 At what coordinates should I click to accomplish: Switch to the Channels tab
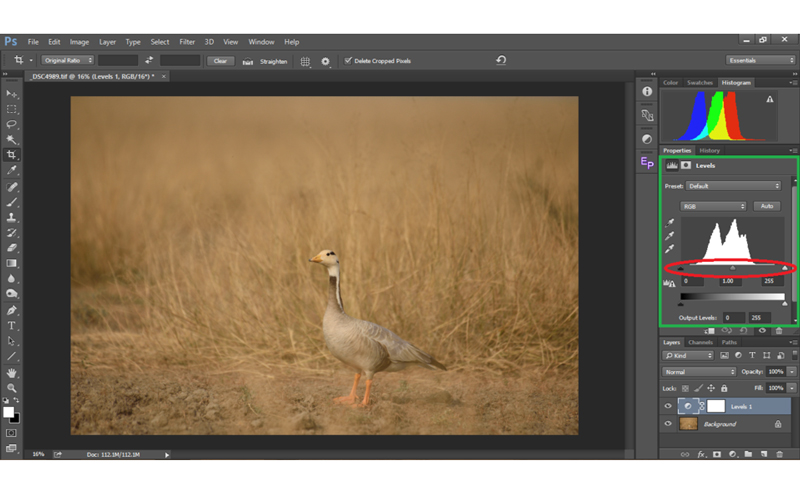pyautogui.click(x=700, y=342)
